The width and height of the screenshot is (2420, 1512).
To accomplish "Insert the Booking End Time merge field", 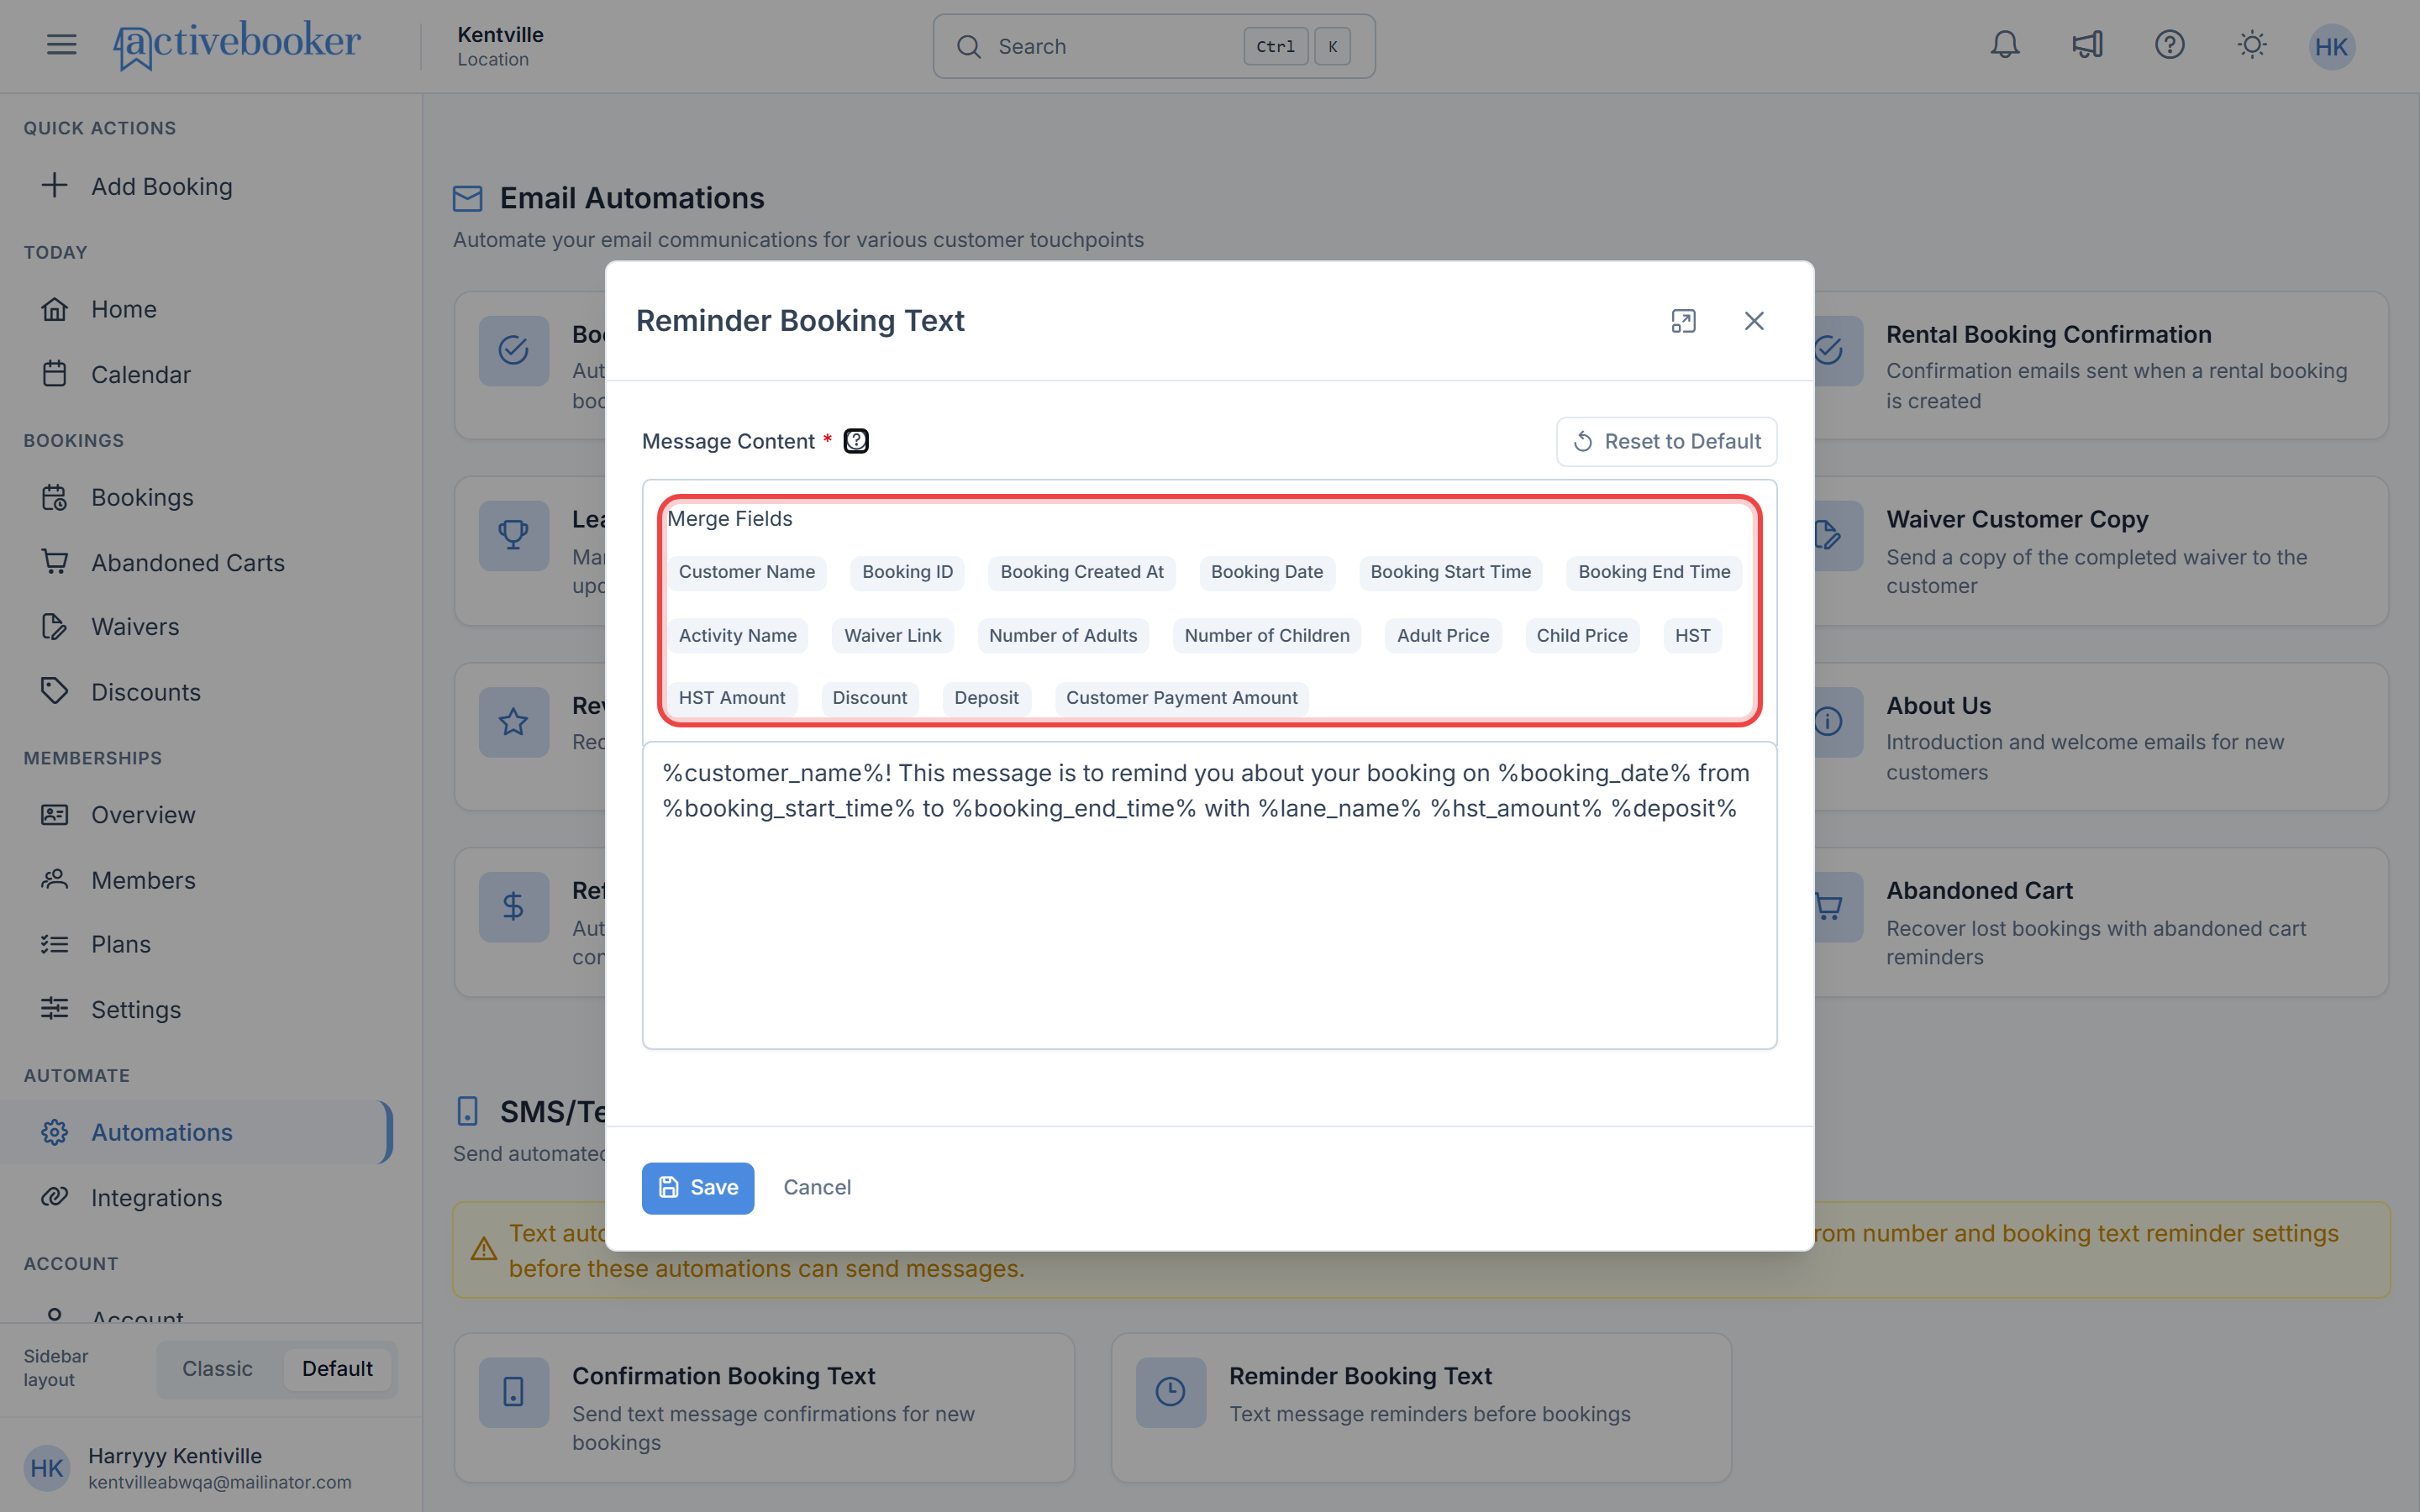I will coord(1654,573).
